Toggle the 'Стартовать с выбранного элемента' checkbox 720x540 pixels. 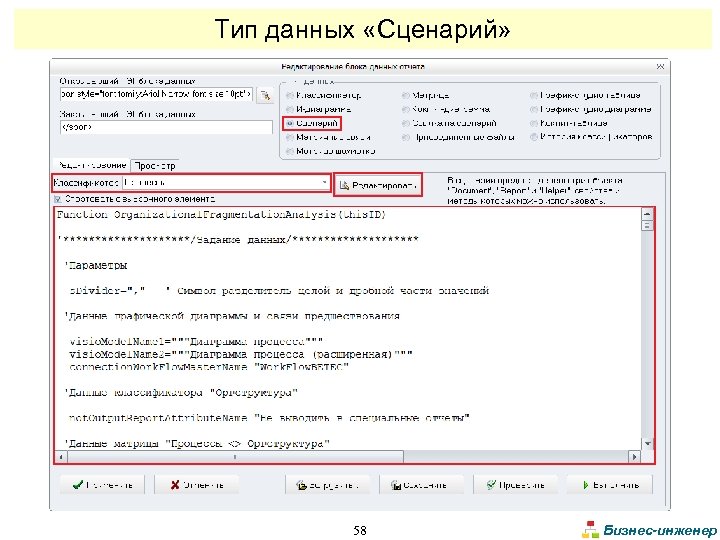(57, 199)
